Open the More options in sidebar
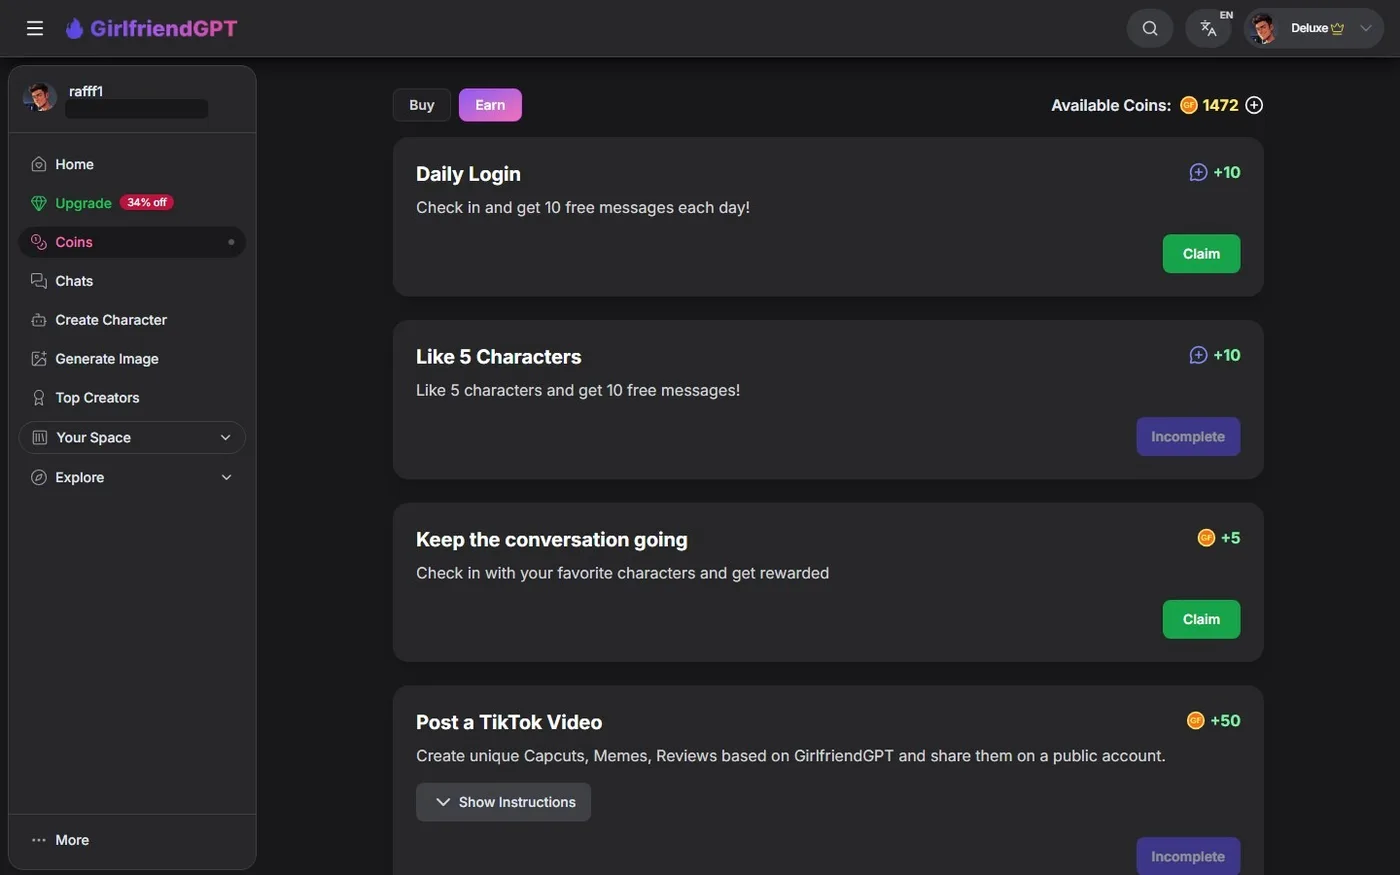 (x=61, y=840)
